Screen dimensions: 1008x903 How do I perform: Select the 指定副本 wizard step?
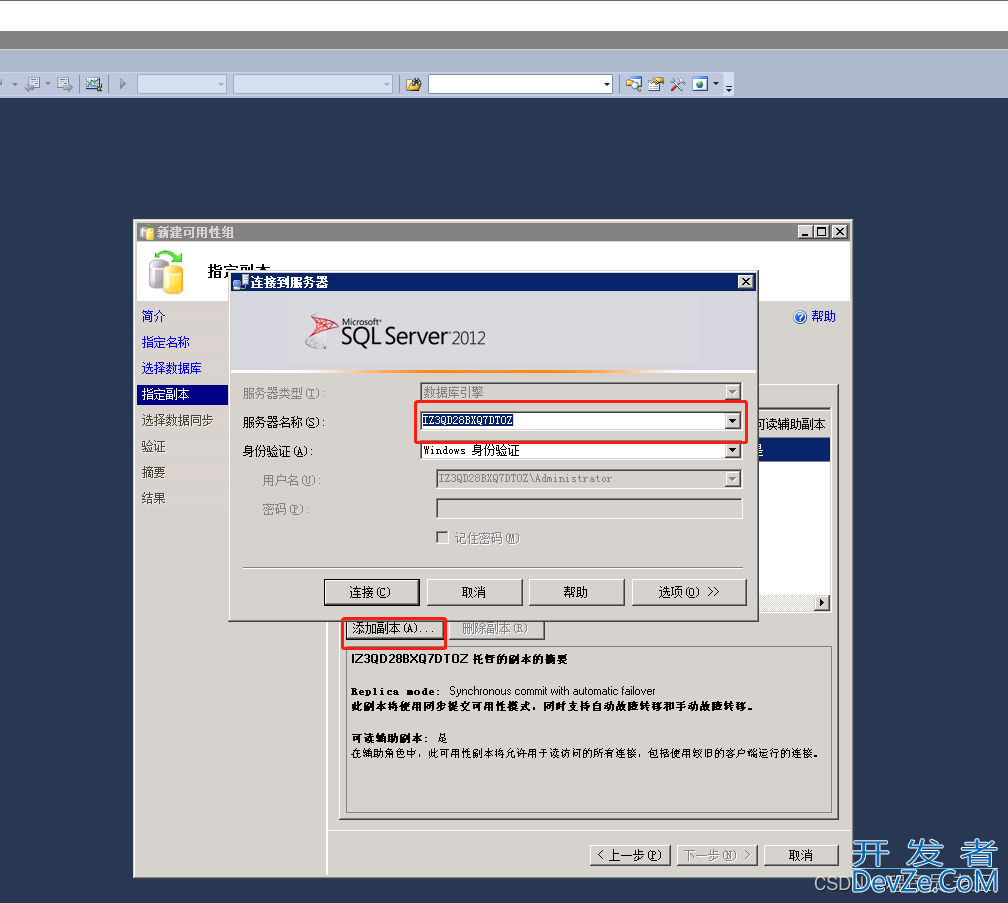(183, 395)
